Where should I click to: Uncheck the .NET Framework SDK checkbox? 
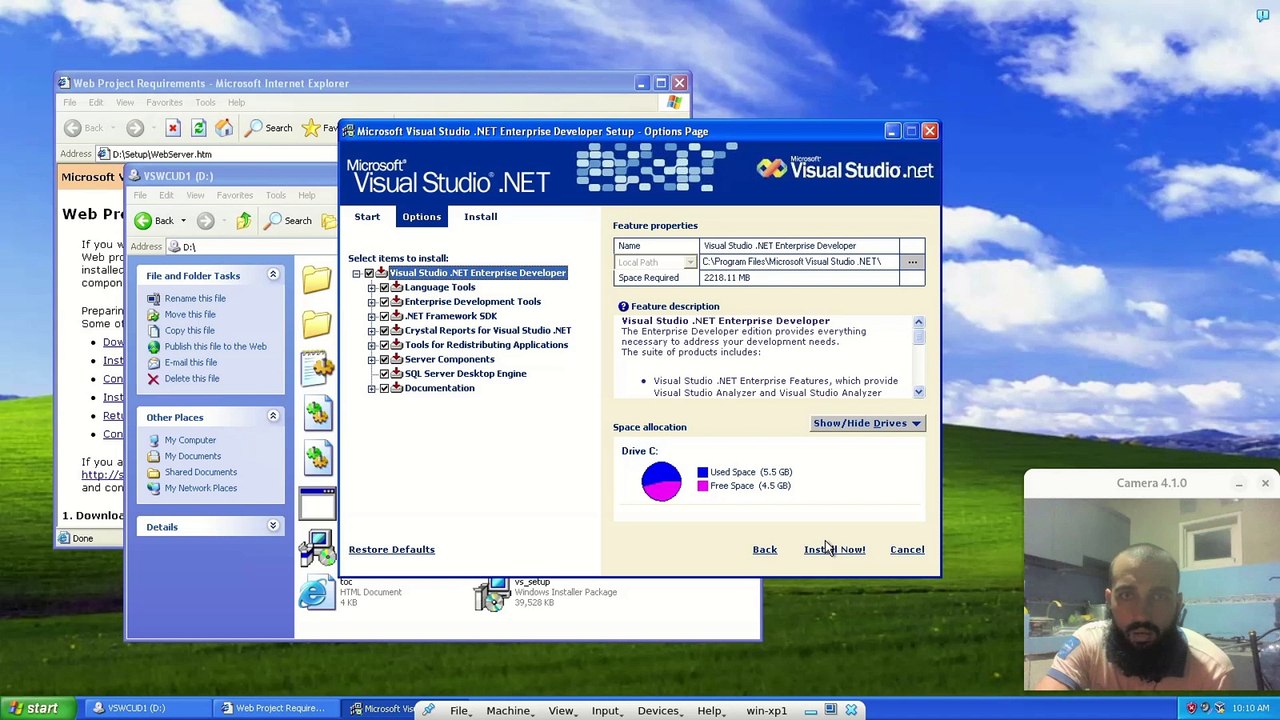pos(384,316)
